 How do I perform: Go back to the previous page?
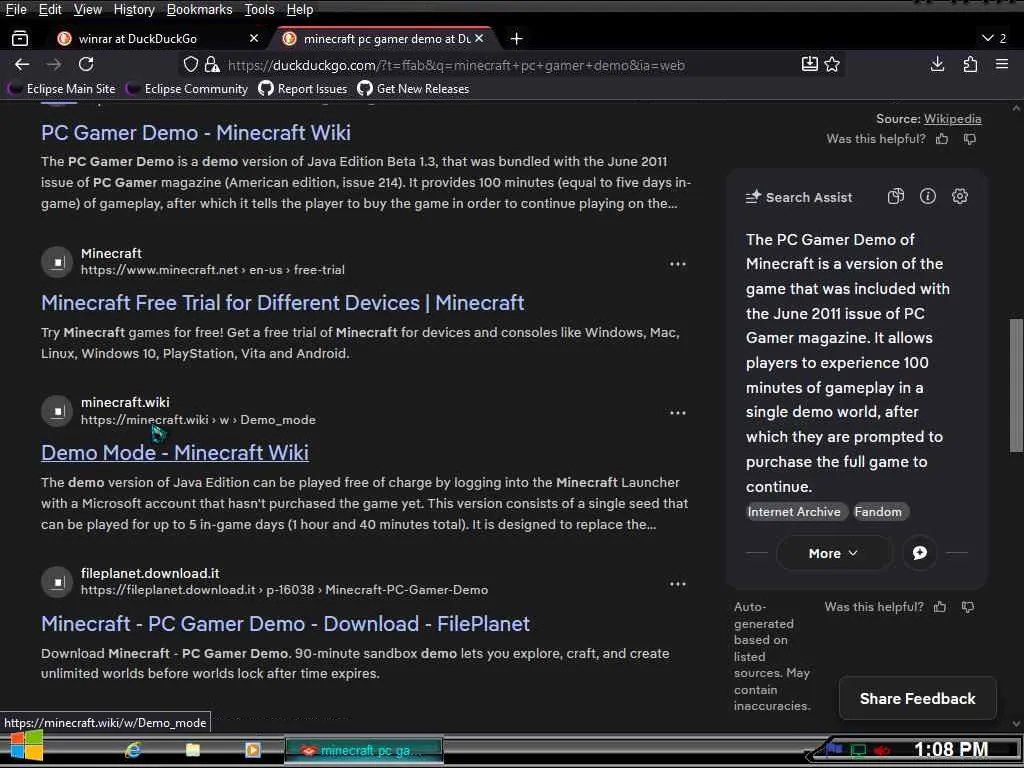pos(22,65)
